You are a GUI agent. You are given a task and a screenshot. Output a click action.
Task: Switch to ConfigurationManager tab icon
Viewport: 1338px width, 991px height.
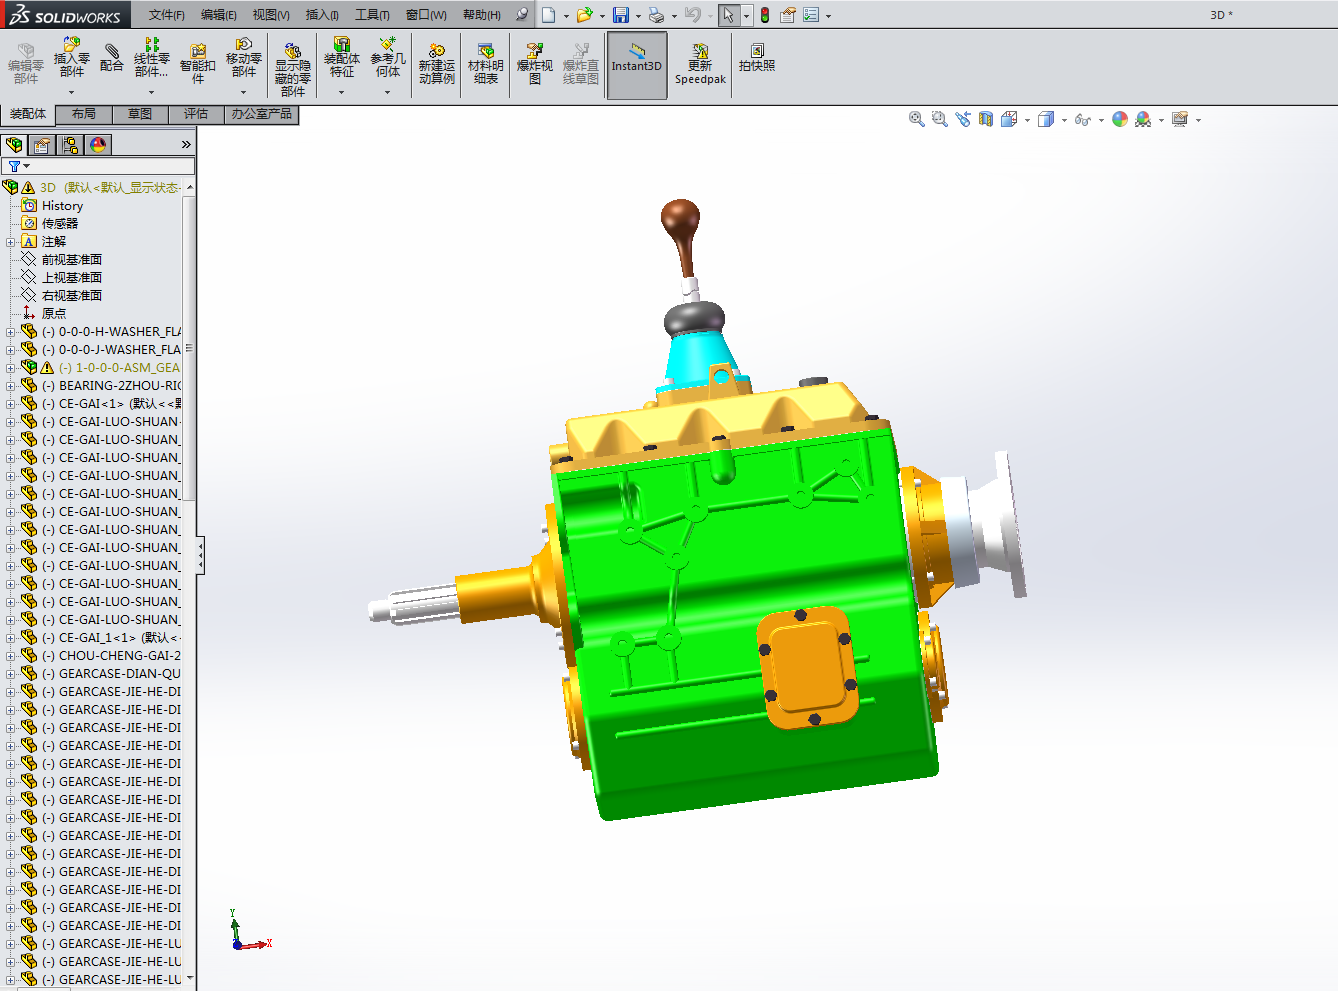[70, 145]
